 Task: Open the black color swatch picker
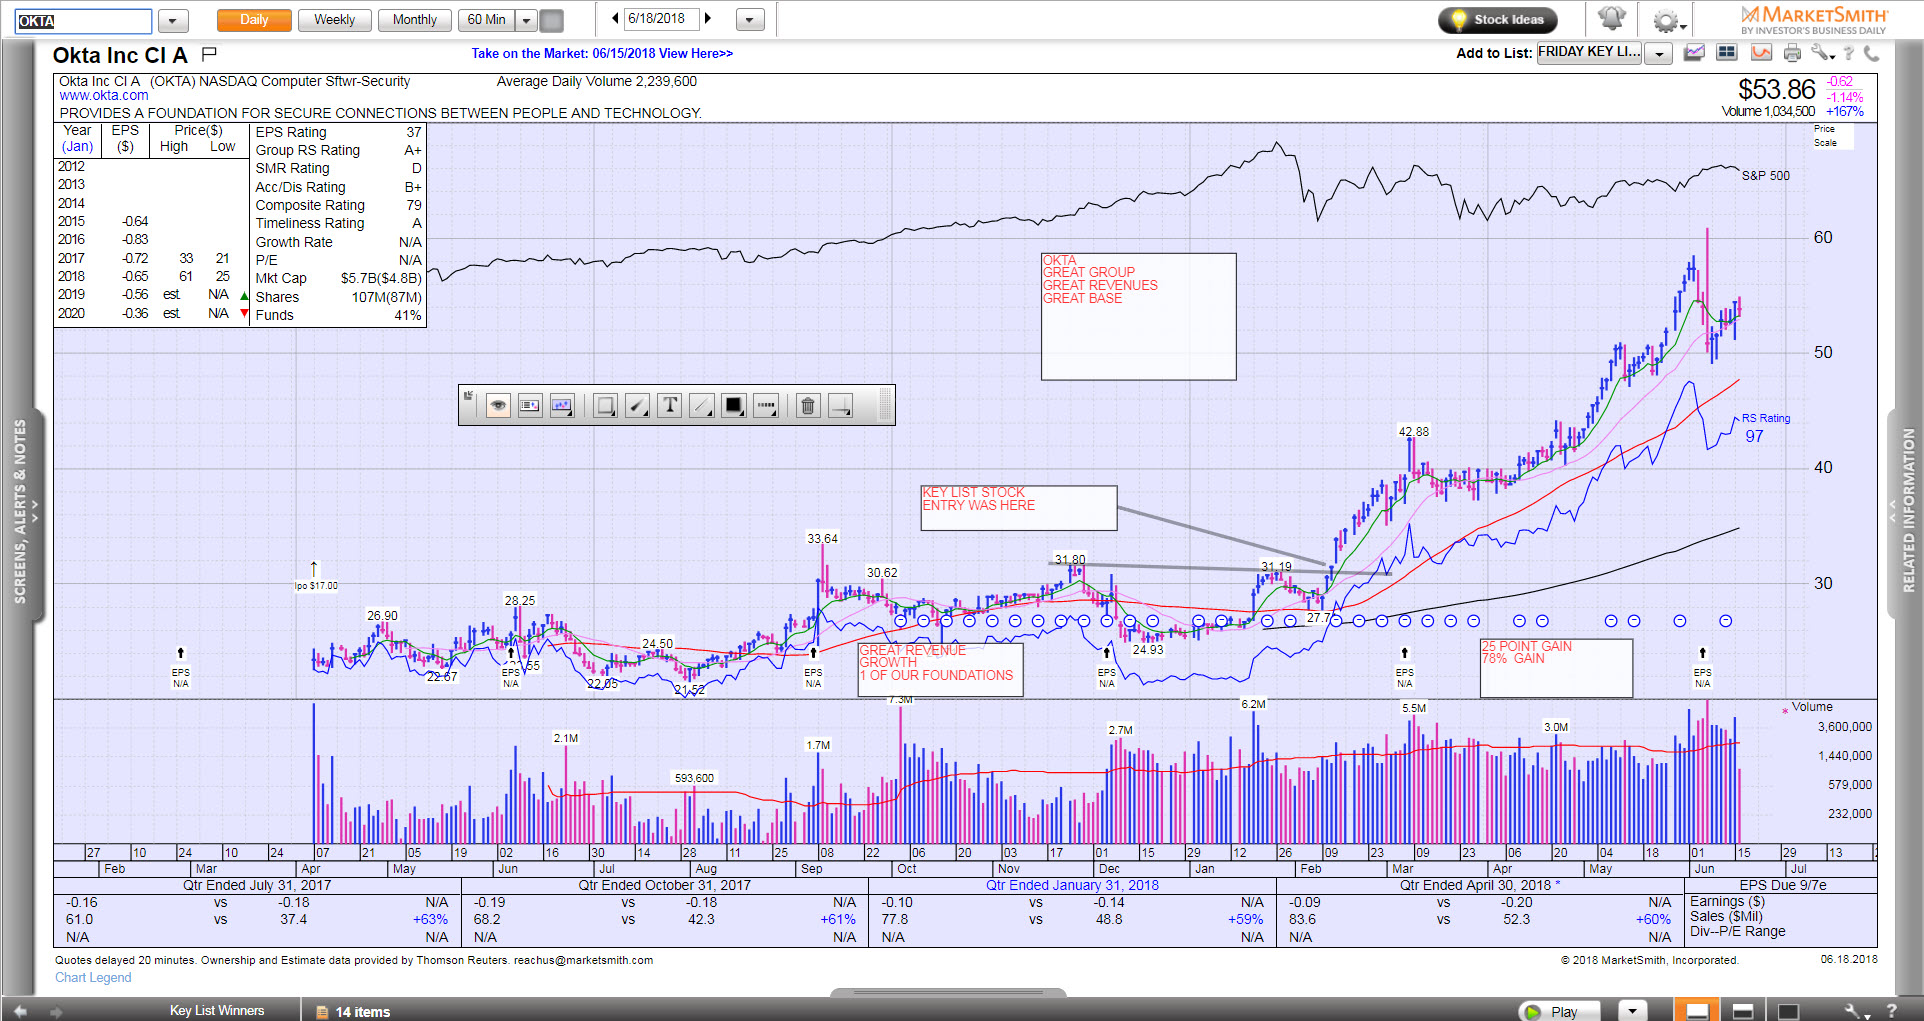734,405
